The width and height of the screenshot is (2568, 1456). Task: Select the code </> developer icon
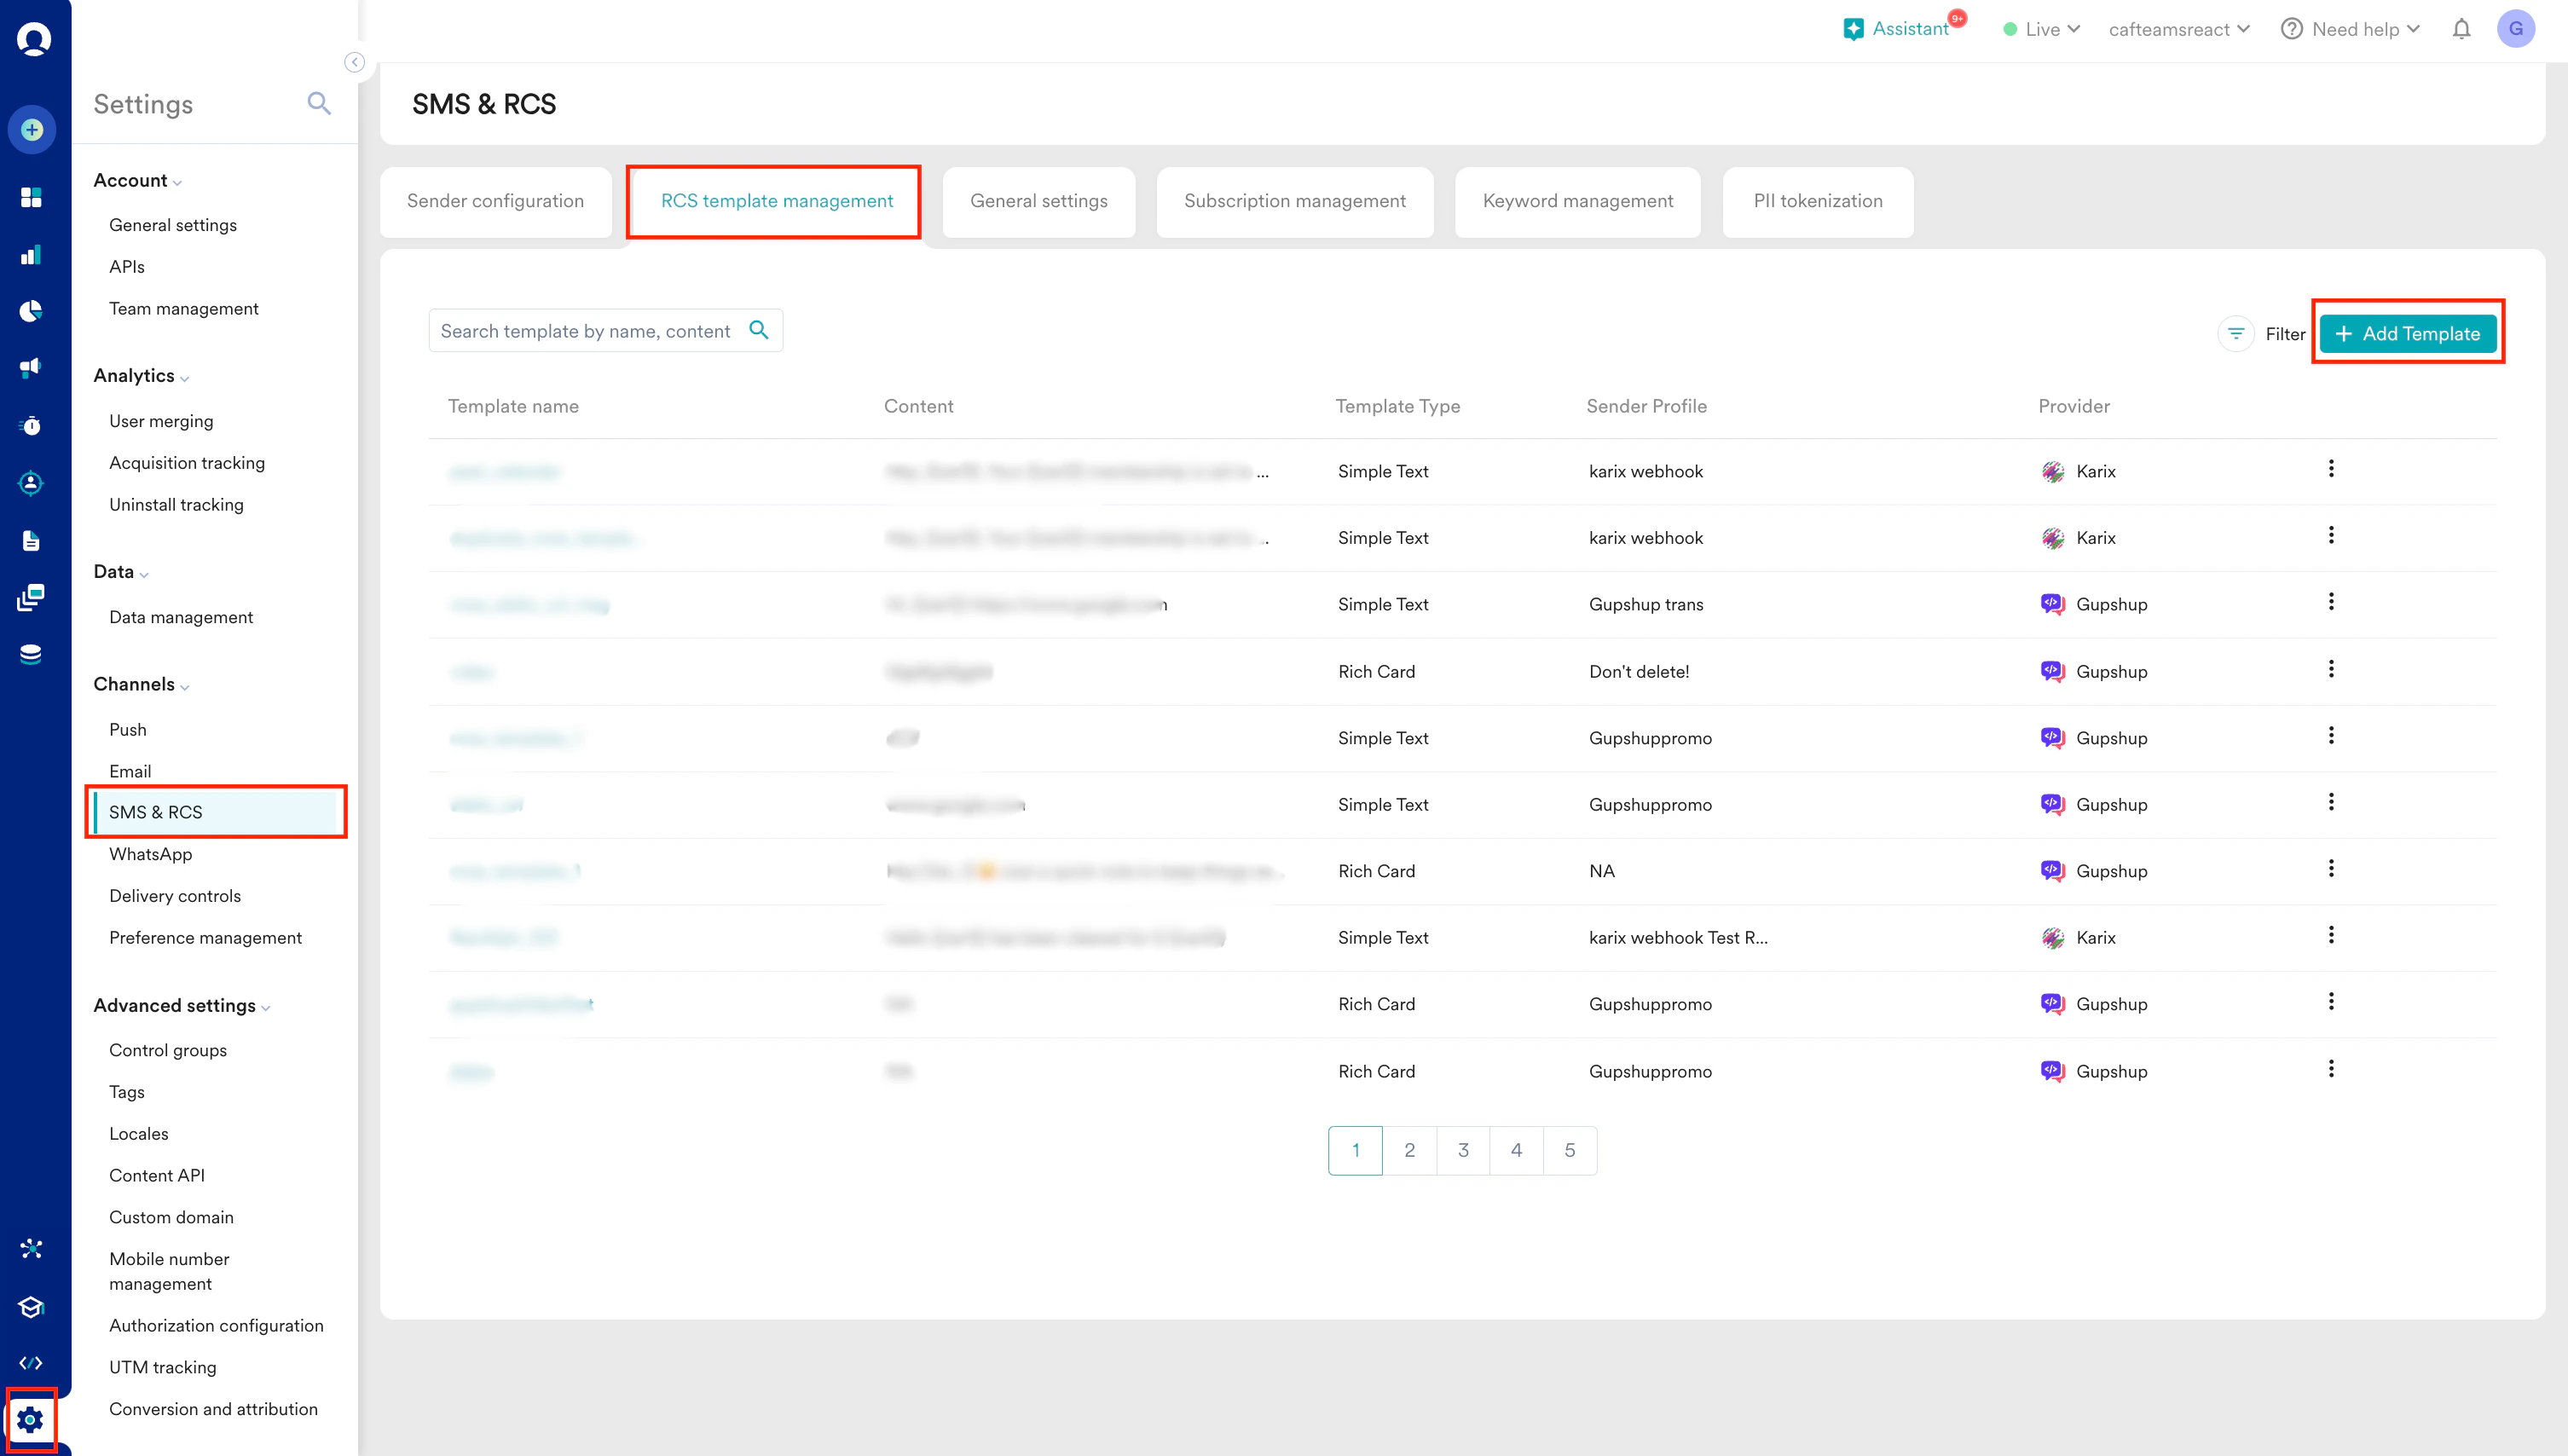[31, 1362]
